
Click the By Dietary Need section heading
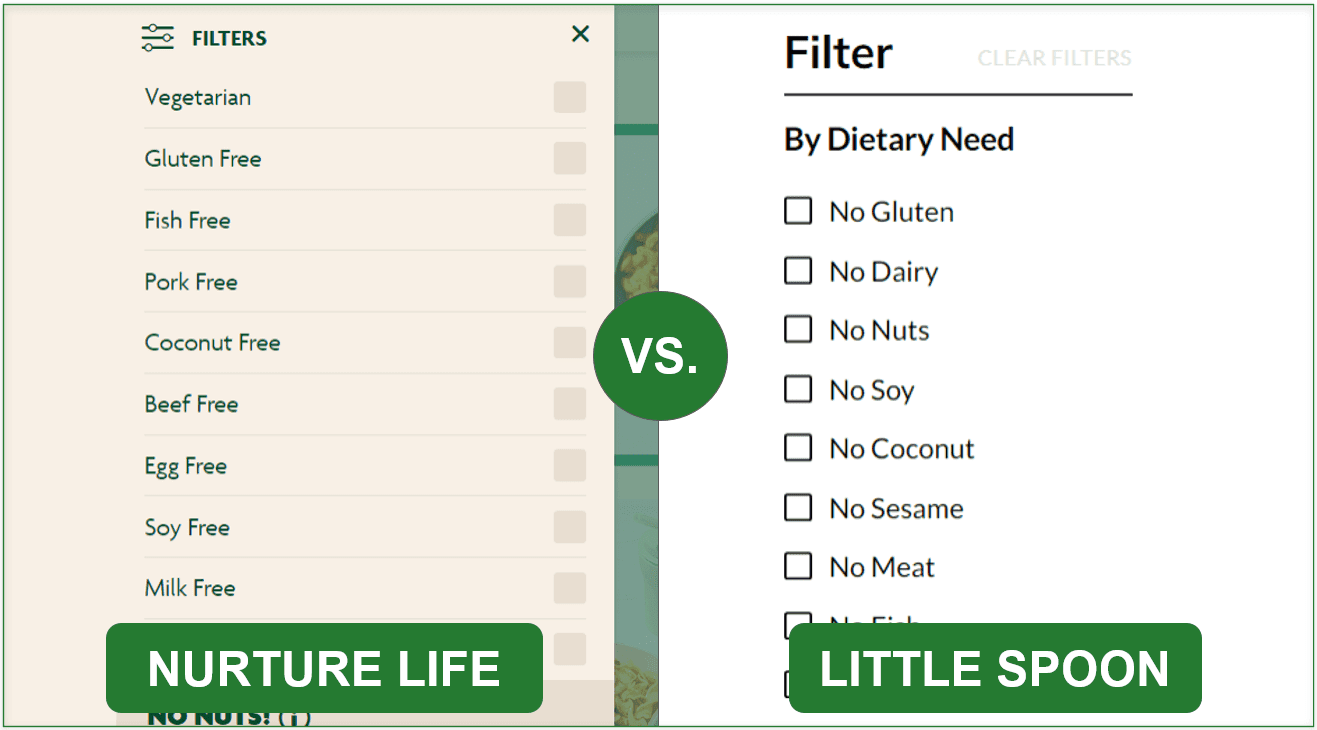898,139
